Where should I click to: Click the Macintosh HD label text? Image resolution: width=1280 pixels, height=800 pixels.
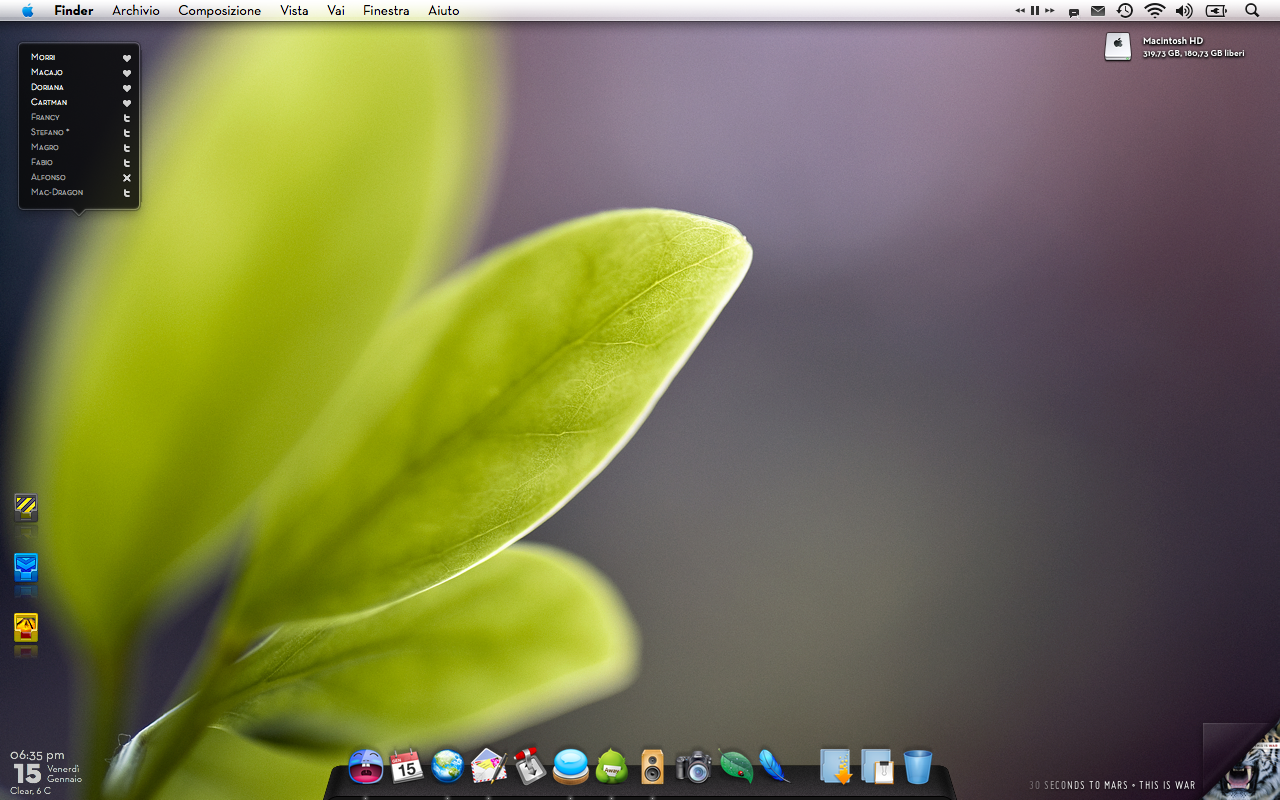pyautogui.click(x=1172, y=41)
